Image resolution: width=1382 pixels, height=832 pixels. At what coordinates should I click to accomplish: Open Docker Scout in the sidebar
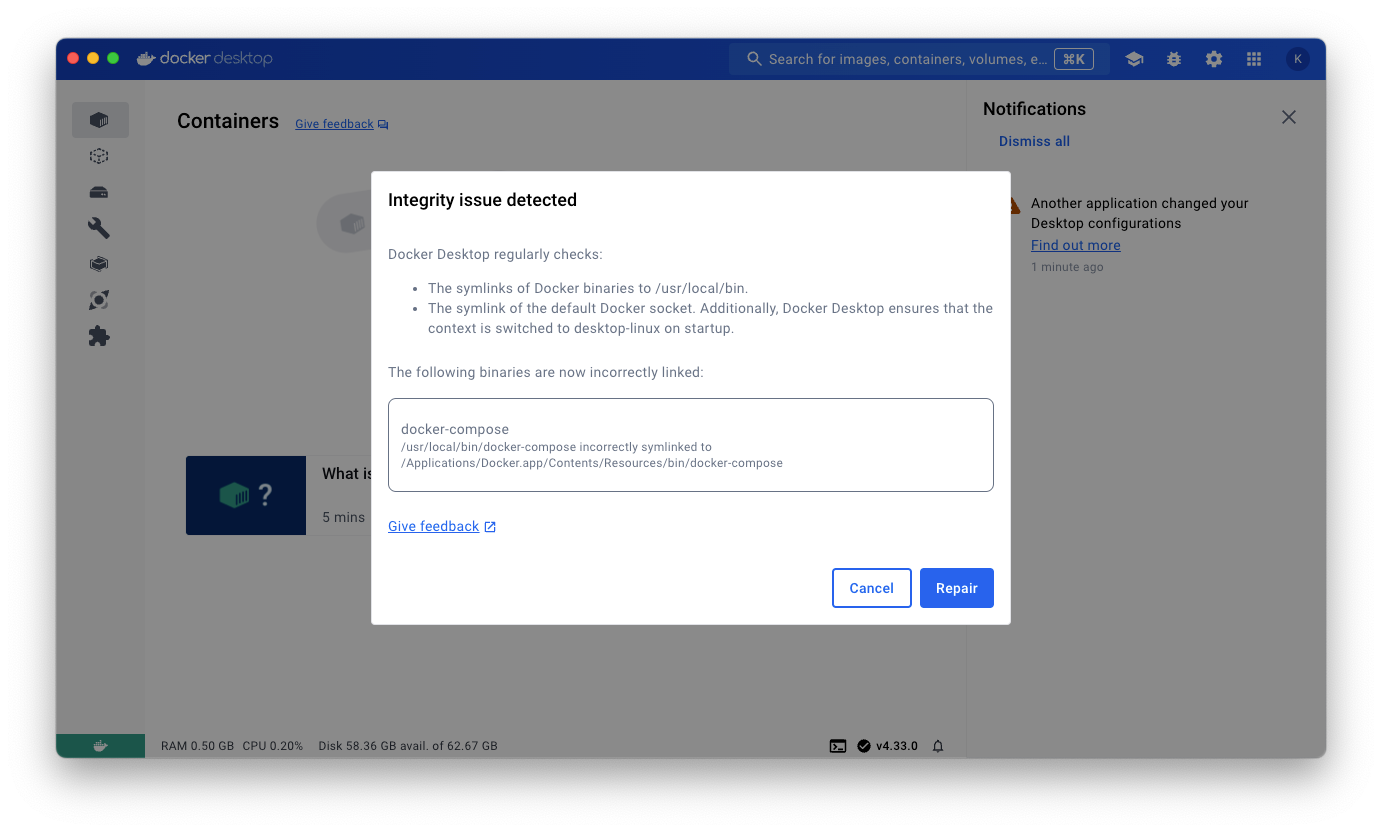click(x=99, y=299)
